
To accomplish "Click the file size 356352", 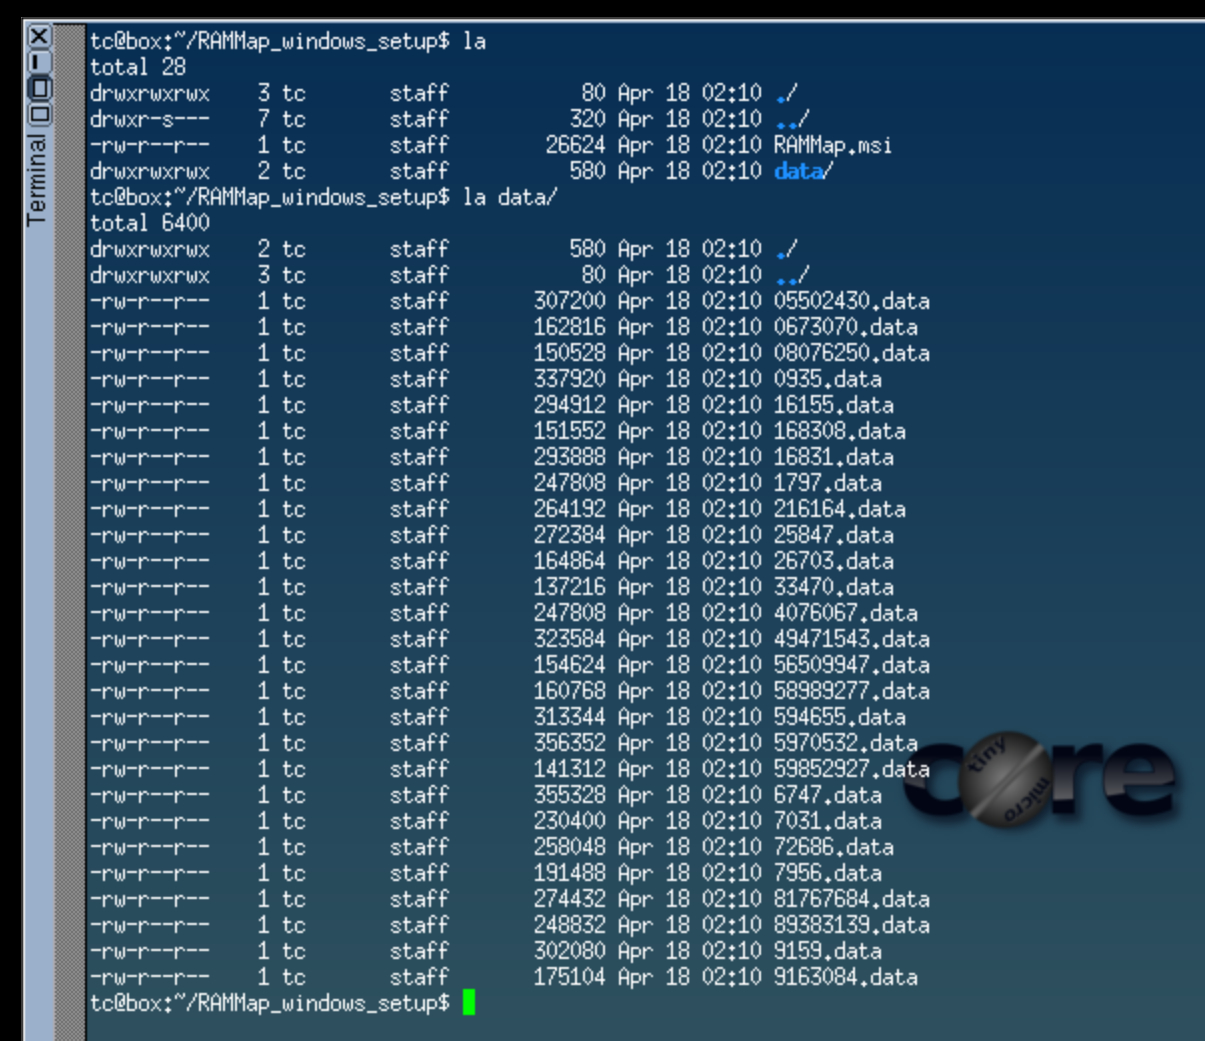I will point(569,744).
